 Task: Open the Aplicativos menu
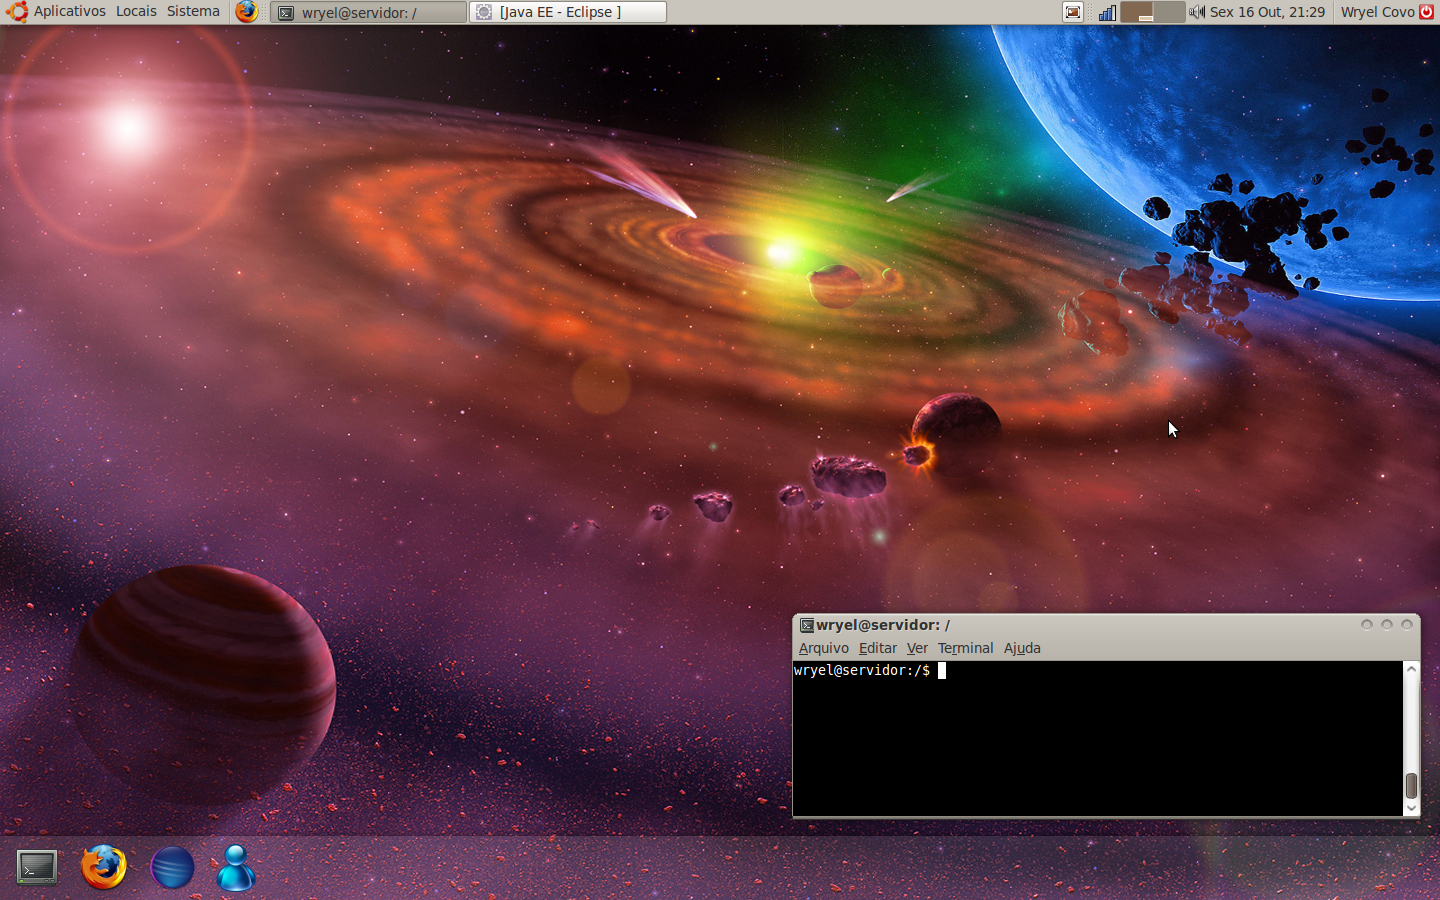click(x=69, y=12)
